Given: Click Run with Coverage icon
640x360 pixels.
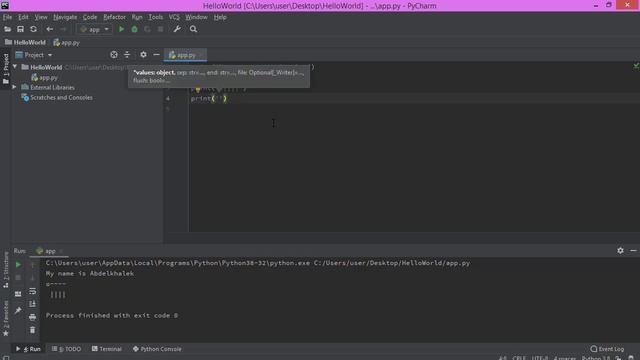Looking at the screenshot, I should (x=147, y=29).
